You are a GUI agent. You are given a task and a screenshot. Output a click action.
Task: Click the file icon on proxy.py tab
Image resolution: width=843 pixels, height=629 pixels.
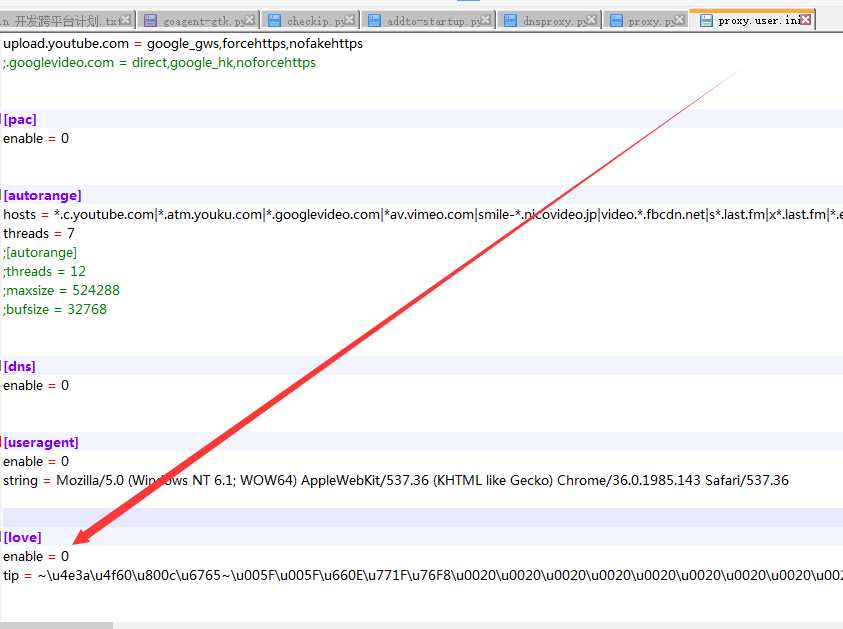pos(616,20)
